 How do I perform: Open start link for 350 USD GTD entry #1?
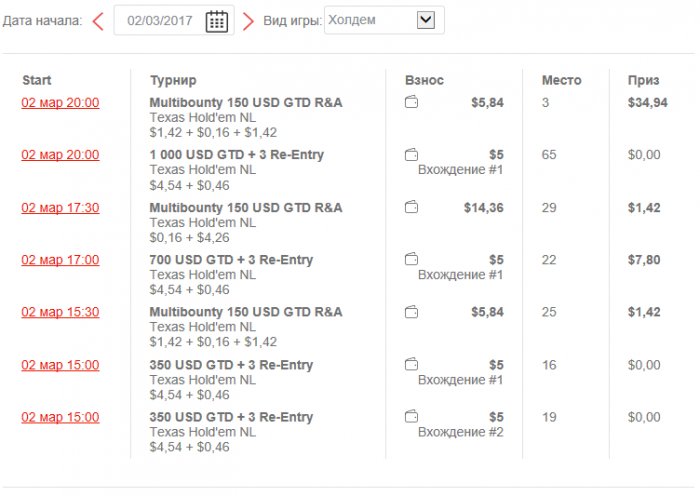point(60,365)
